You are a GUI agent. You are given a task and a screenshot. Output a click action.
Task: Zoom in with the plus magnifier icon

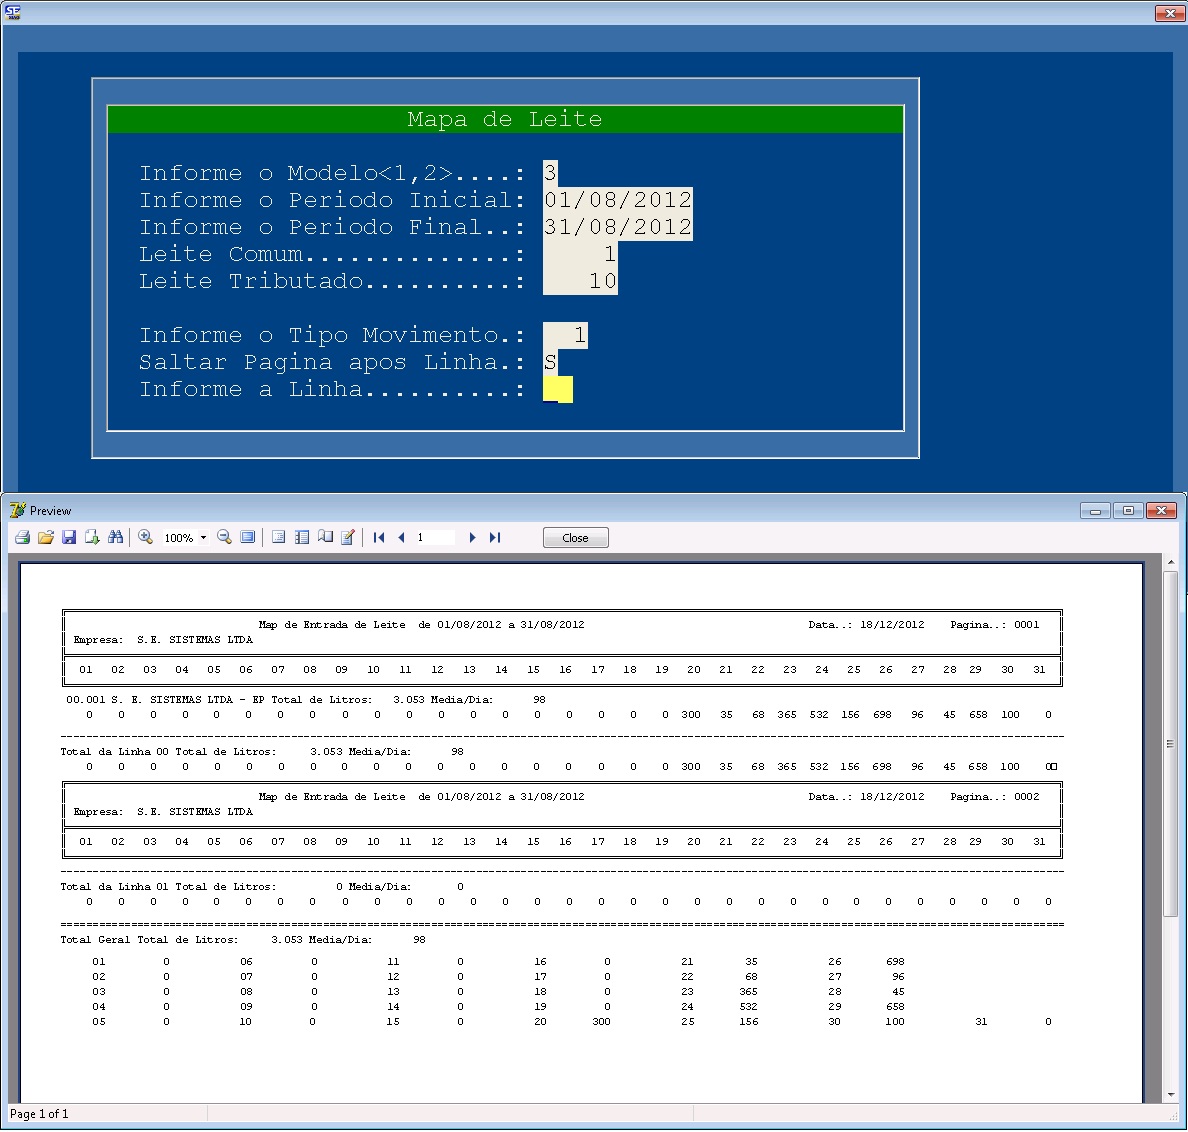[146, 537]
